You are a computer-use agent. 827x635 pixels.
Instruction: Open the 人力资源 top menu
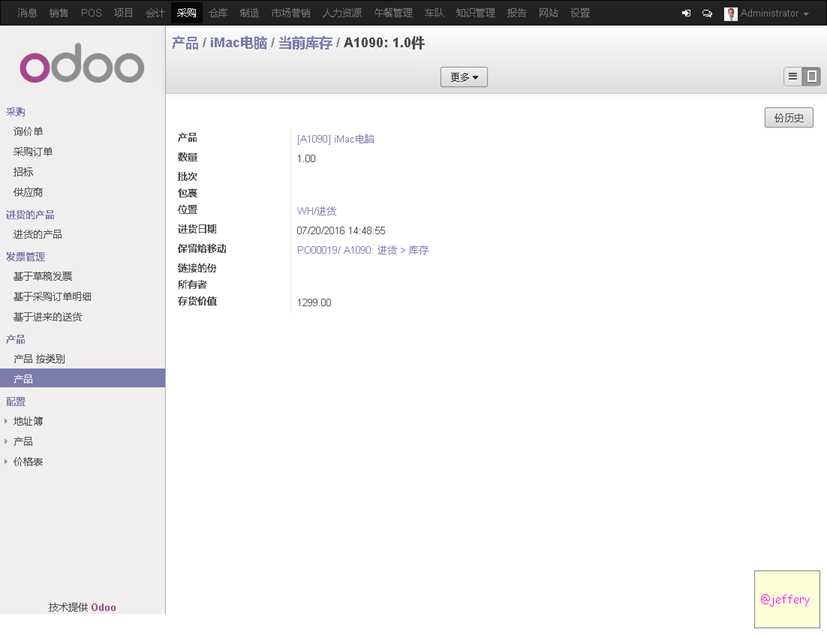[x=342, y=13]
